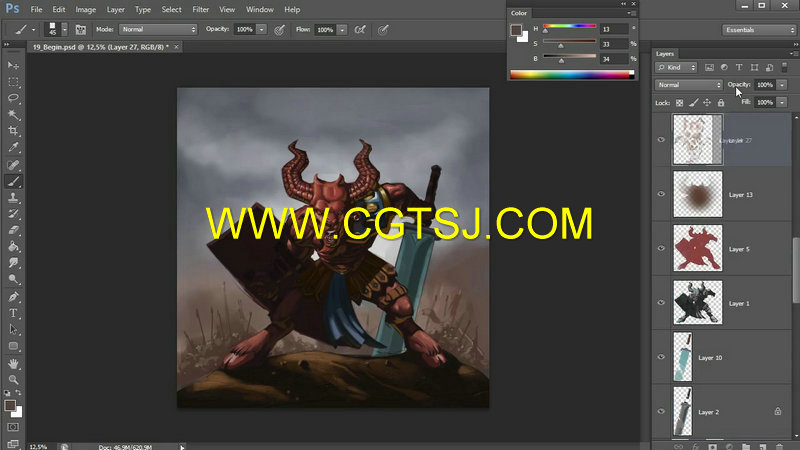The height and width of the screenshot is (450, 800).
Task: Open layer Opacity slider arrow
Action: click(782, 85)
